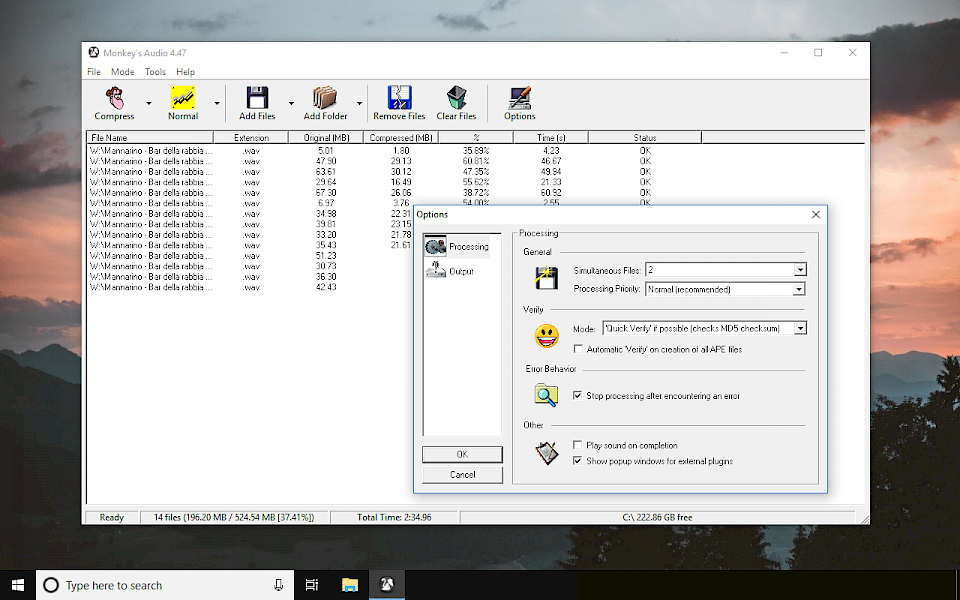Open Task View on the taskbar
Screen dimensions: 960x600
(x=312, y=585)
